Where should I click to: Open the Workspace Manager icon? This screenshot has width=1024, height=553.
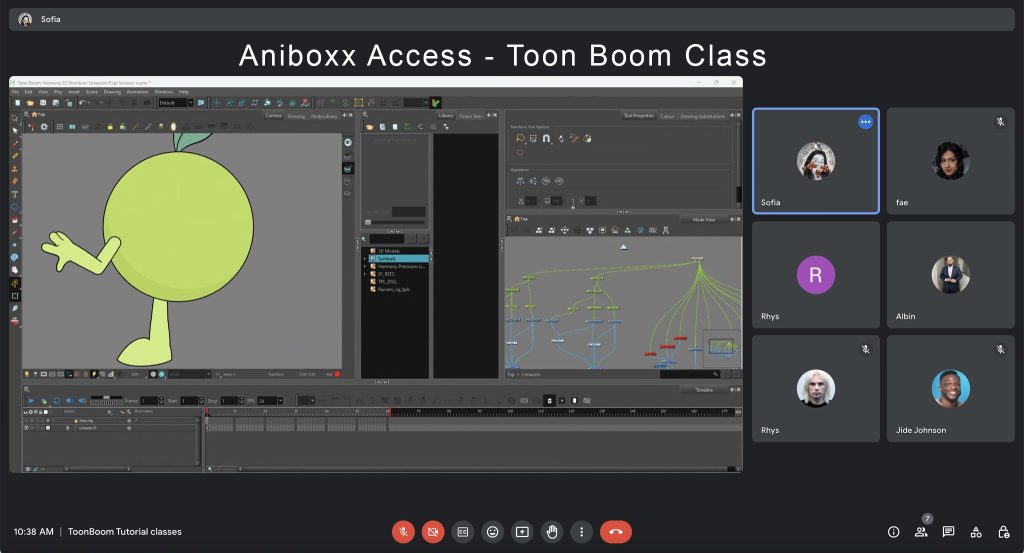201,103
